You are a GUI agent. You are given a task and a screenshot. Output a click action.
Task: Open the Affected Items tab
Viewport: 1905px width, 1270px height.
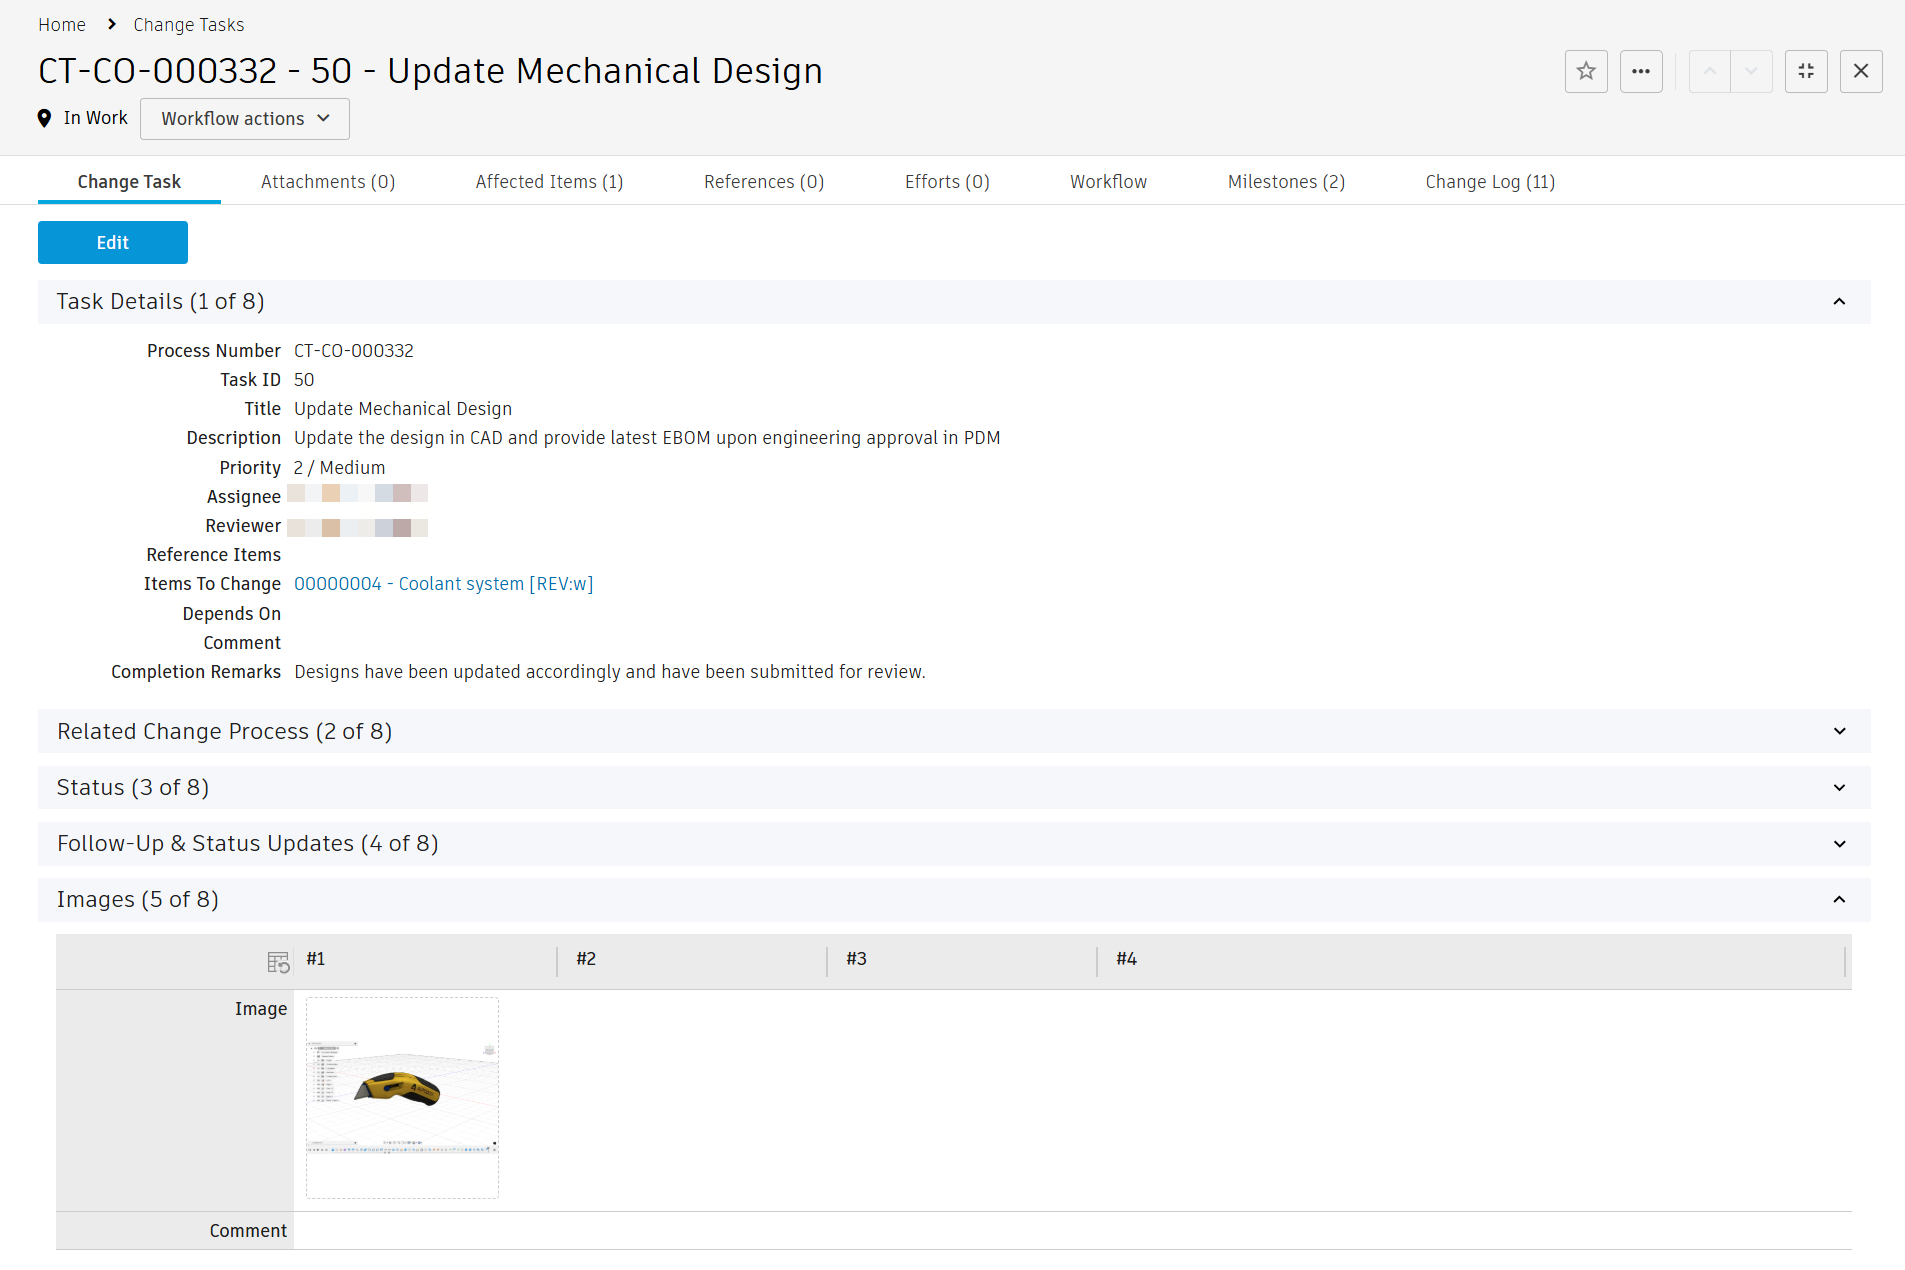(549, 182)
